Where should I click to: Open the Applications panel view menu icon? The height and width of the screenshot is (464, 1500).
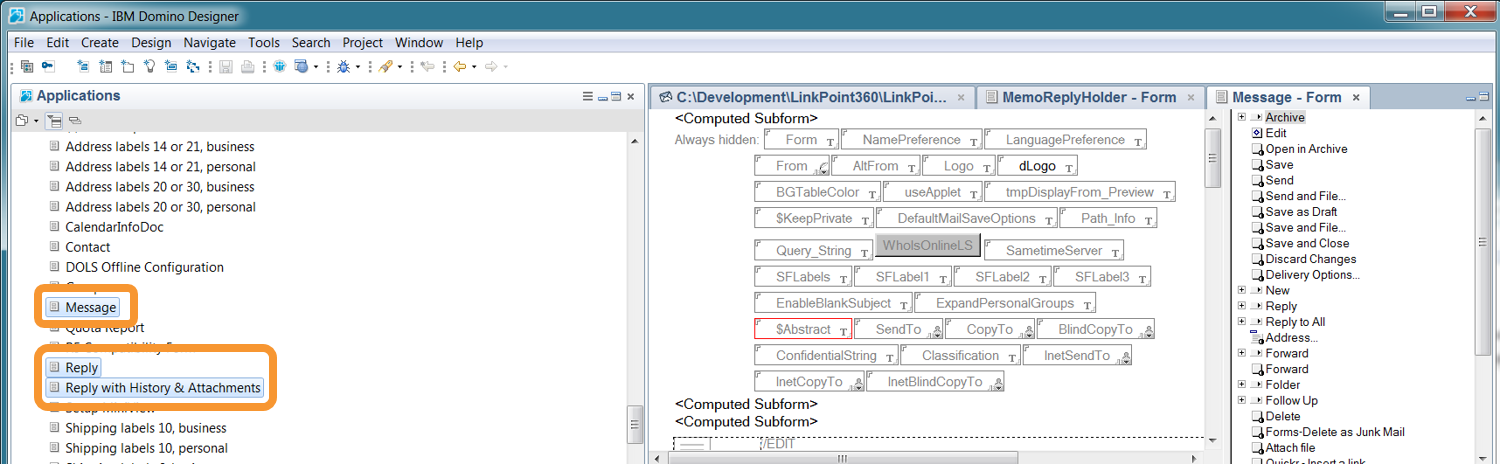click(588, 96)
